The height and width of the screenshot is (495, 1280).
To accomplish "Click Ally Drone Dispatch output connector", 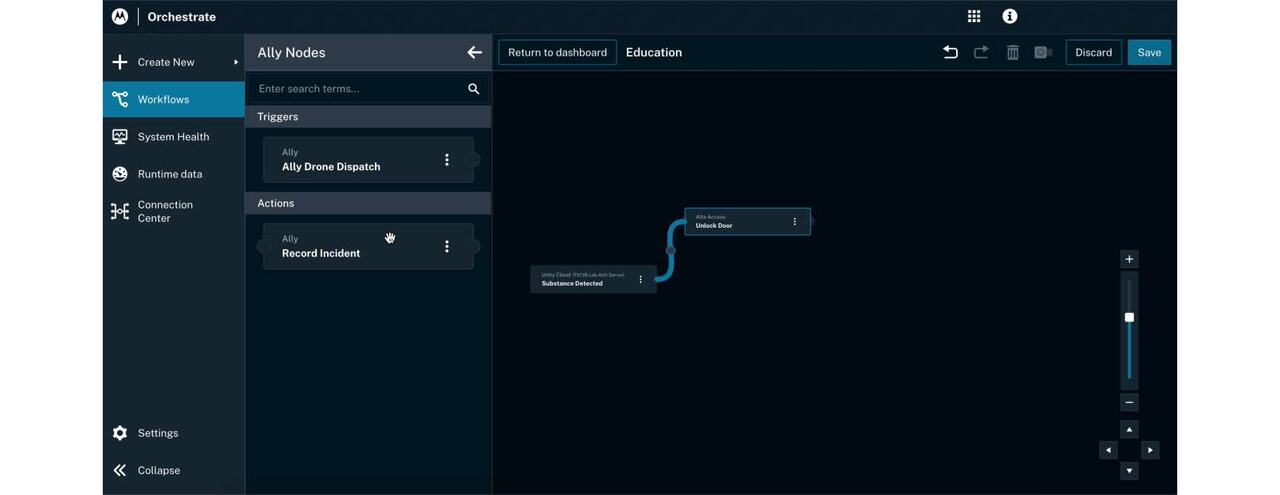I will pos(474,160).
